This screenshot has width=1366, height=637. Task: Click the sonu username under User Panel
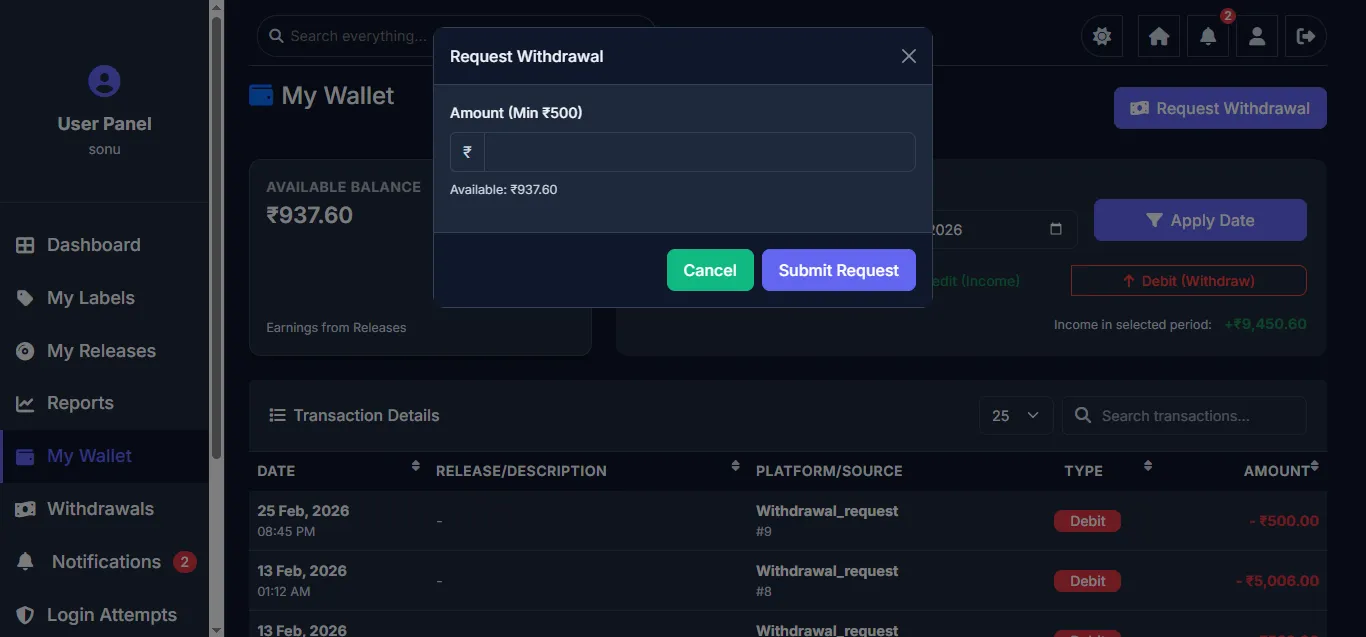pyautogui.click(x=104, y=149)
